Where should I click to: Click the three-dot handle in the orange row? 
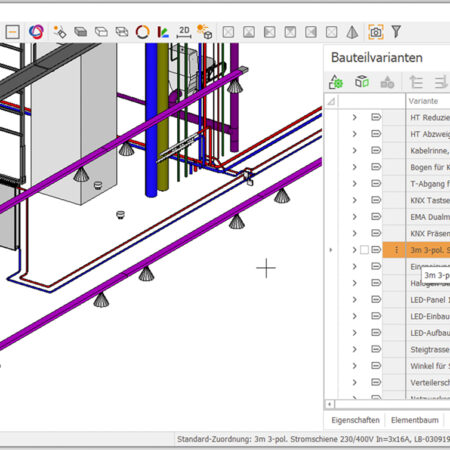click(x=396, y=250)
